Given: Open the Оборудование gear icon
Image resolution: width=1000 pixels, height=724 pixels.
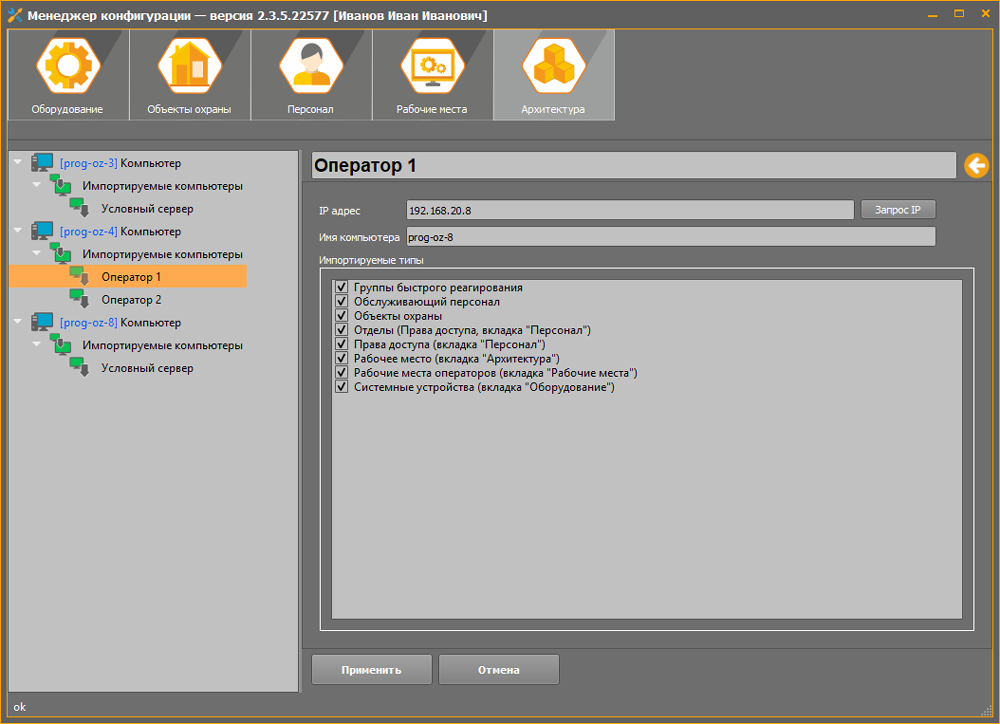Looking at the screenshot, I should [67, 66].
